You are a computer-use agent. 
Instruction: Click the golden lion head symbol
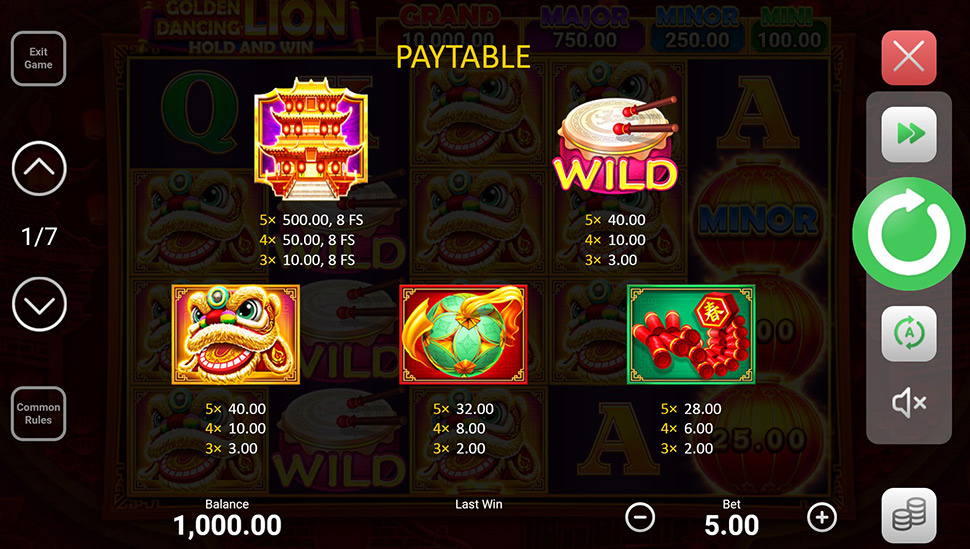point(236,334)
